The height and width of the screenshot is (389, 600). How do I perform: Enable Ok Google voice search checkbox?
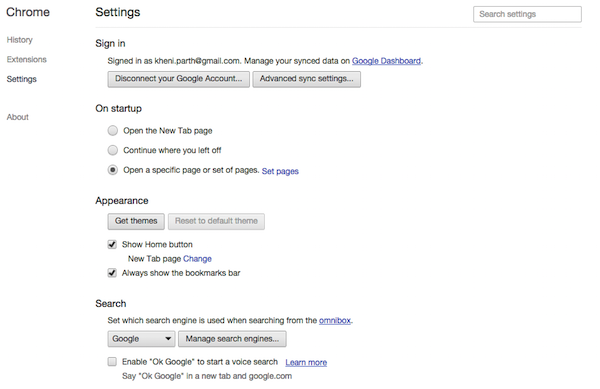coord(112,362)
